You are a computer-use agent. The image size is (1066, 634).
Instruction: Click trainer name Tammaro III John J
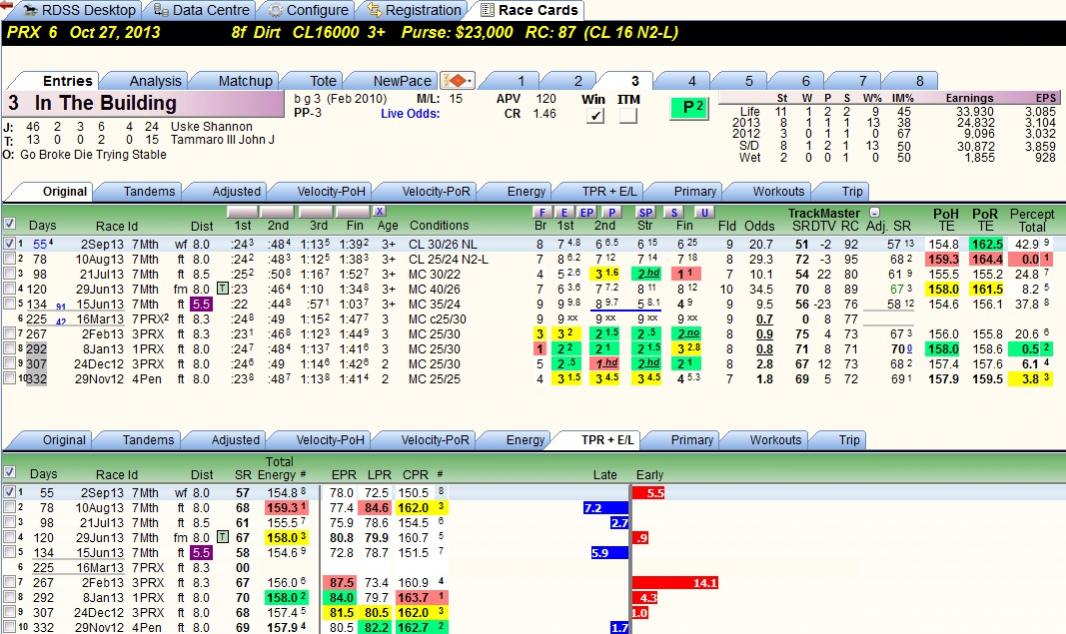point(222,140)
